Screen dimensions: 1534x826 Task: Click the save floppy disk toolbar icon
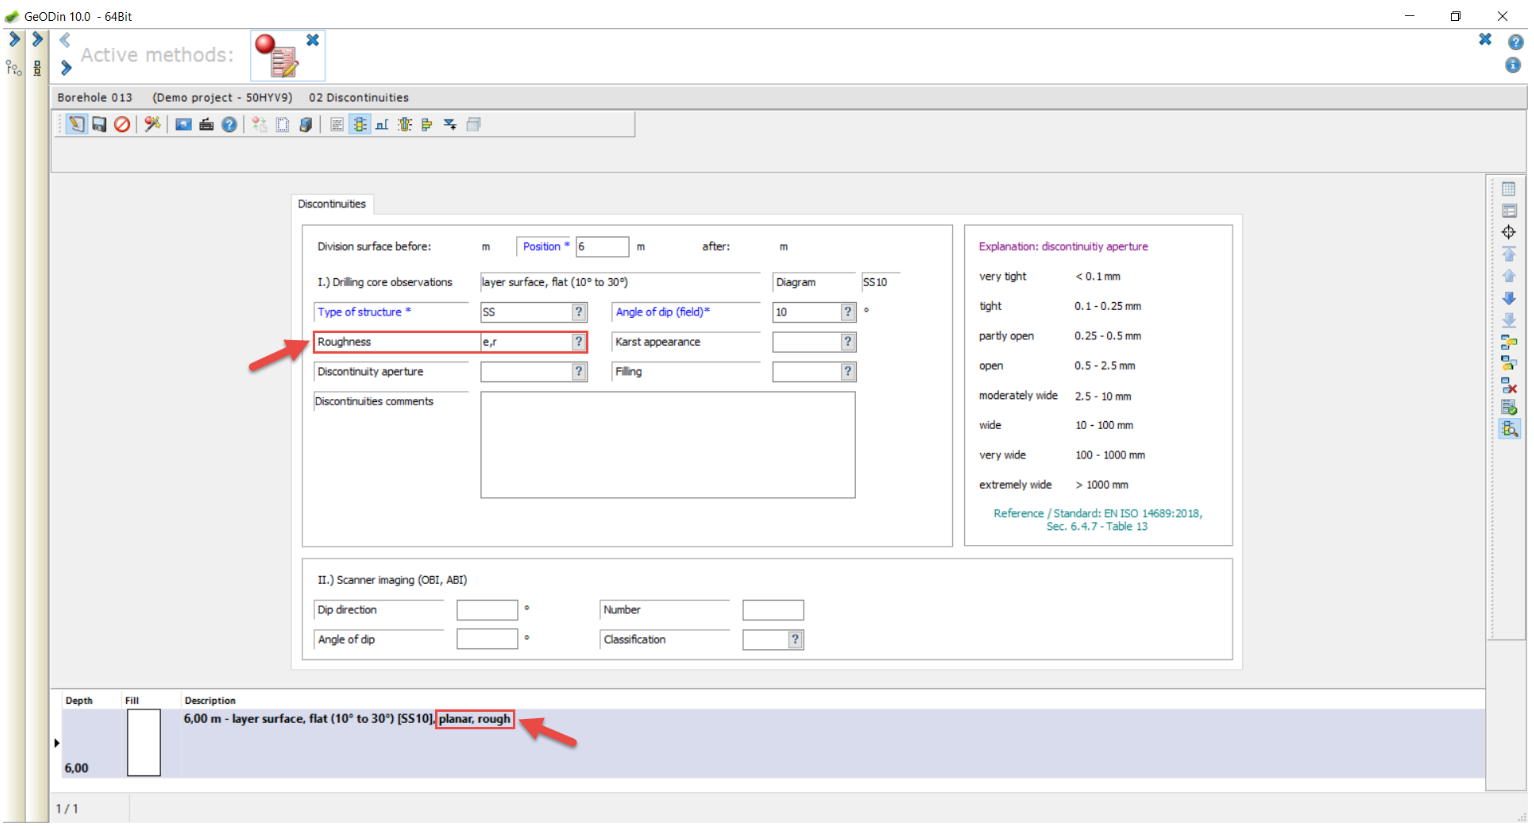tap(99, 125)
